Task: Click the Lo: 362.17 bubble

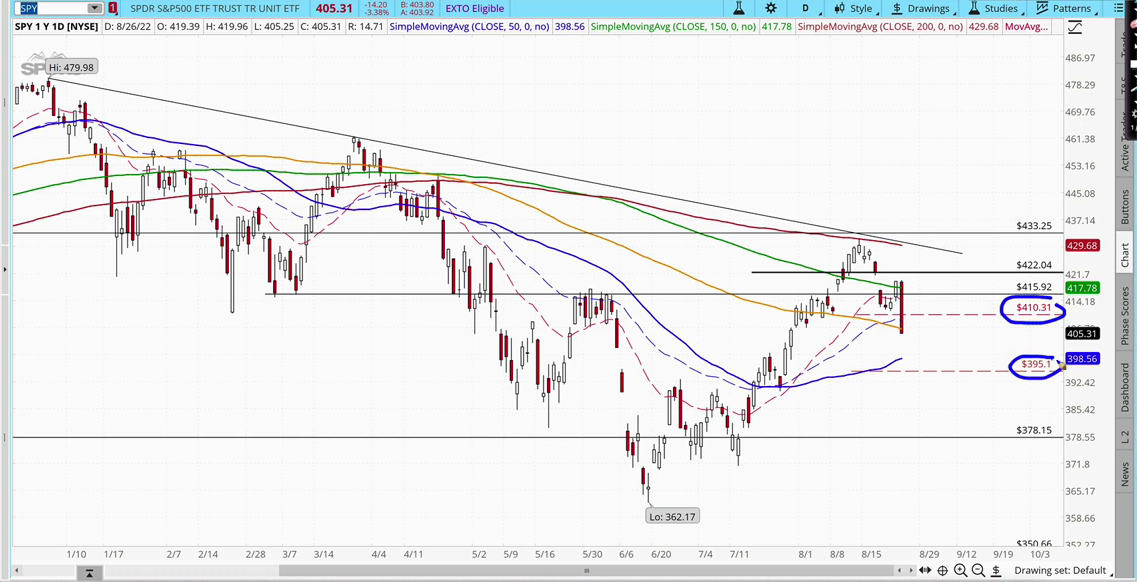Action: (x=673, y=517)
